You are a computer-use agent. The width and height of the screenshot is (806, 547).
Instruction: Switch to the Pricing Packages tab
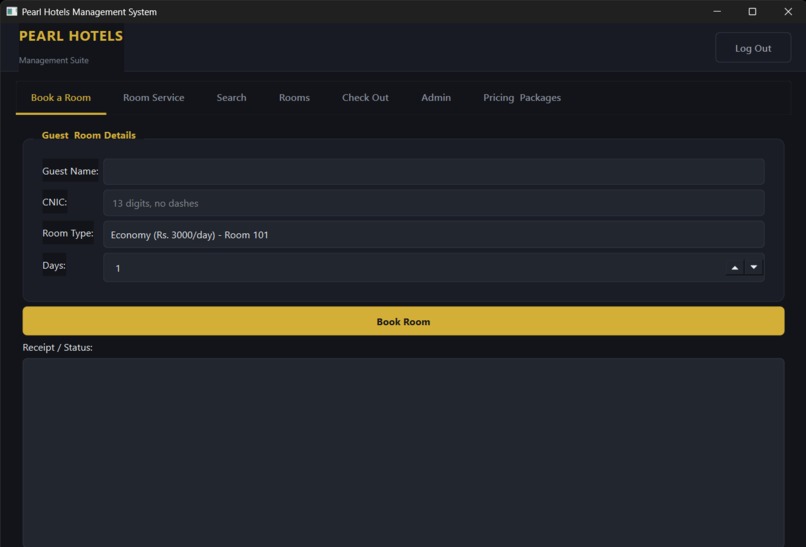pos(522,98)
